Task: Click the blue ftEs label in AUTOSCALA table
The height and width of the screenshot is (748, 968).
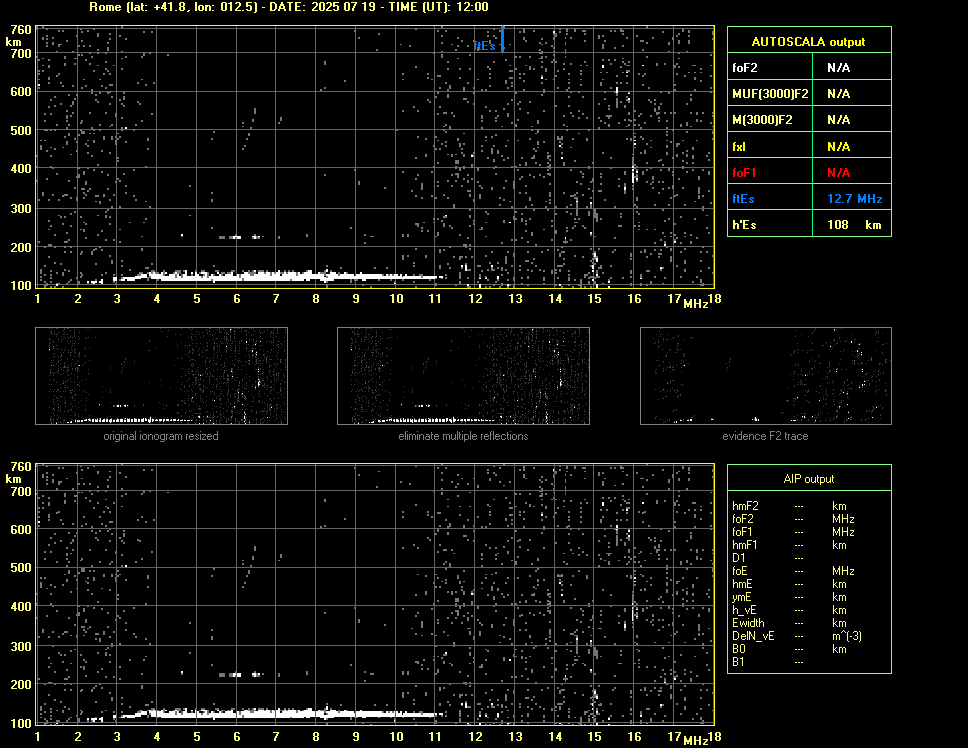Action: pos(743,199)
